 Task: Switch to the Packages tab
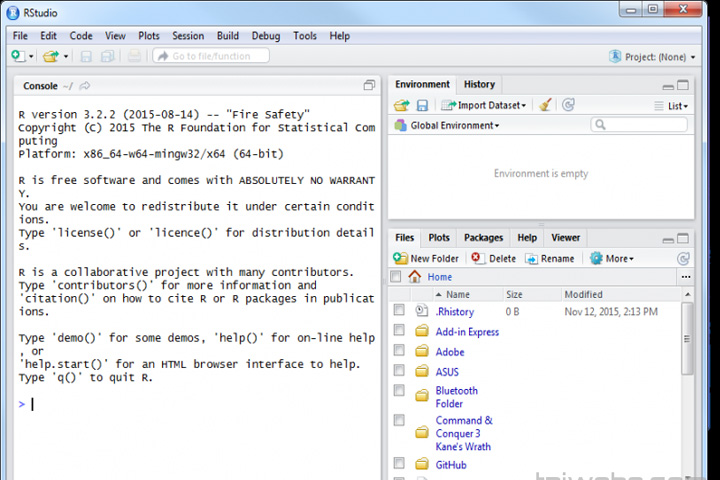tap(484, 237)
